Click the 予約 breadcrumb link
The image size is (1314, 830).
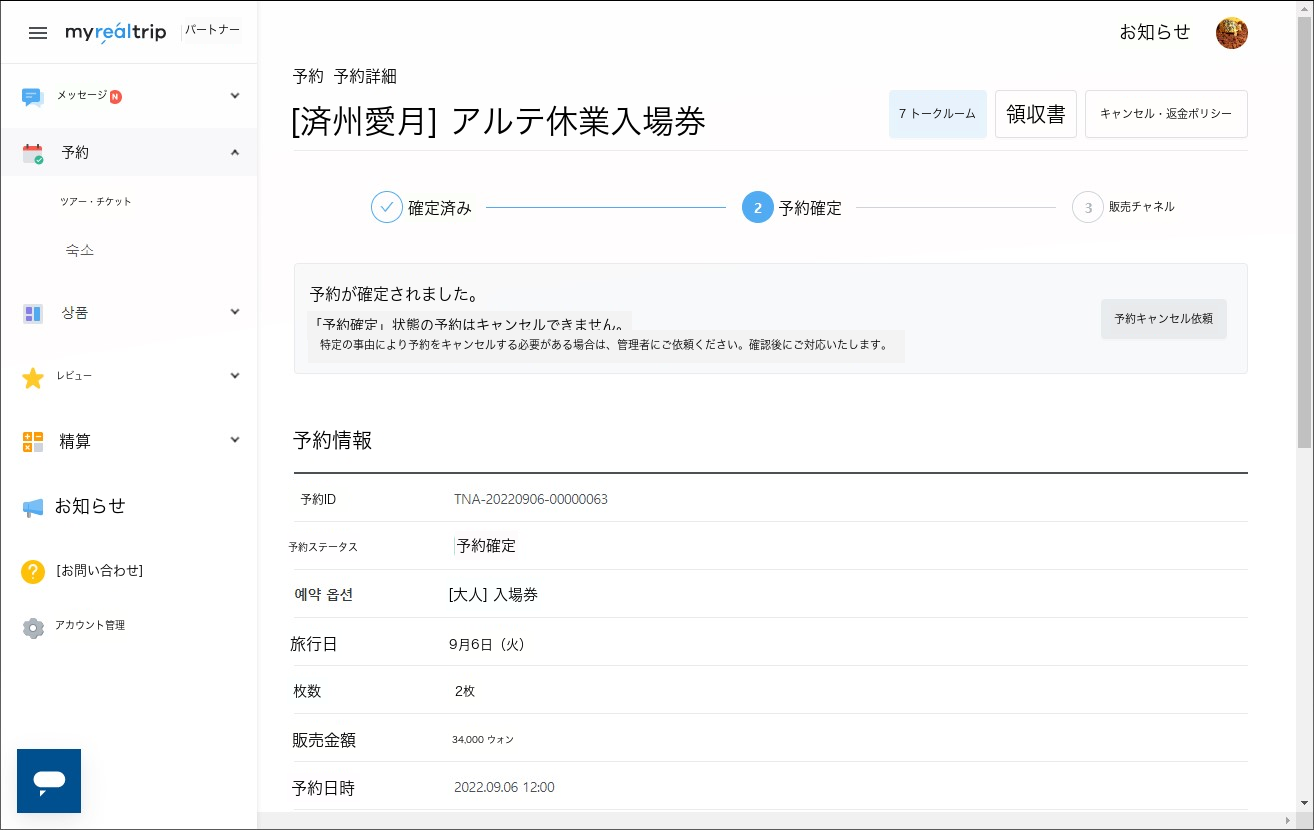point(308,77)
